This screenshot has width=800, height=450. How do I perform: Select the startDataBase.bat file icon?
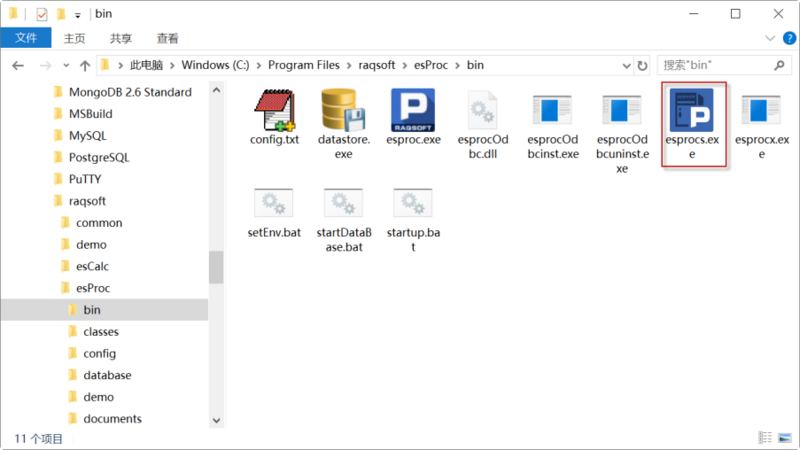(343, 203)
